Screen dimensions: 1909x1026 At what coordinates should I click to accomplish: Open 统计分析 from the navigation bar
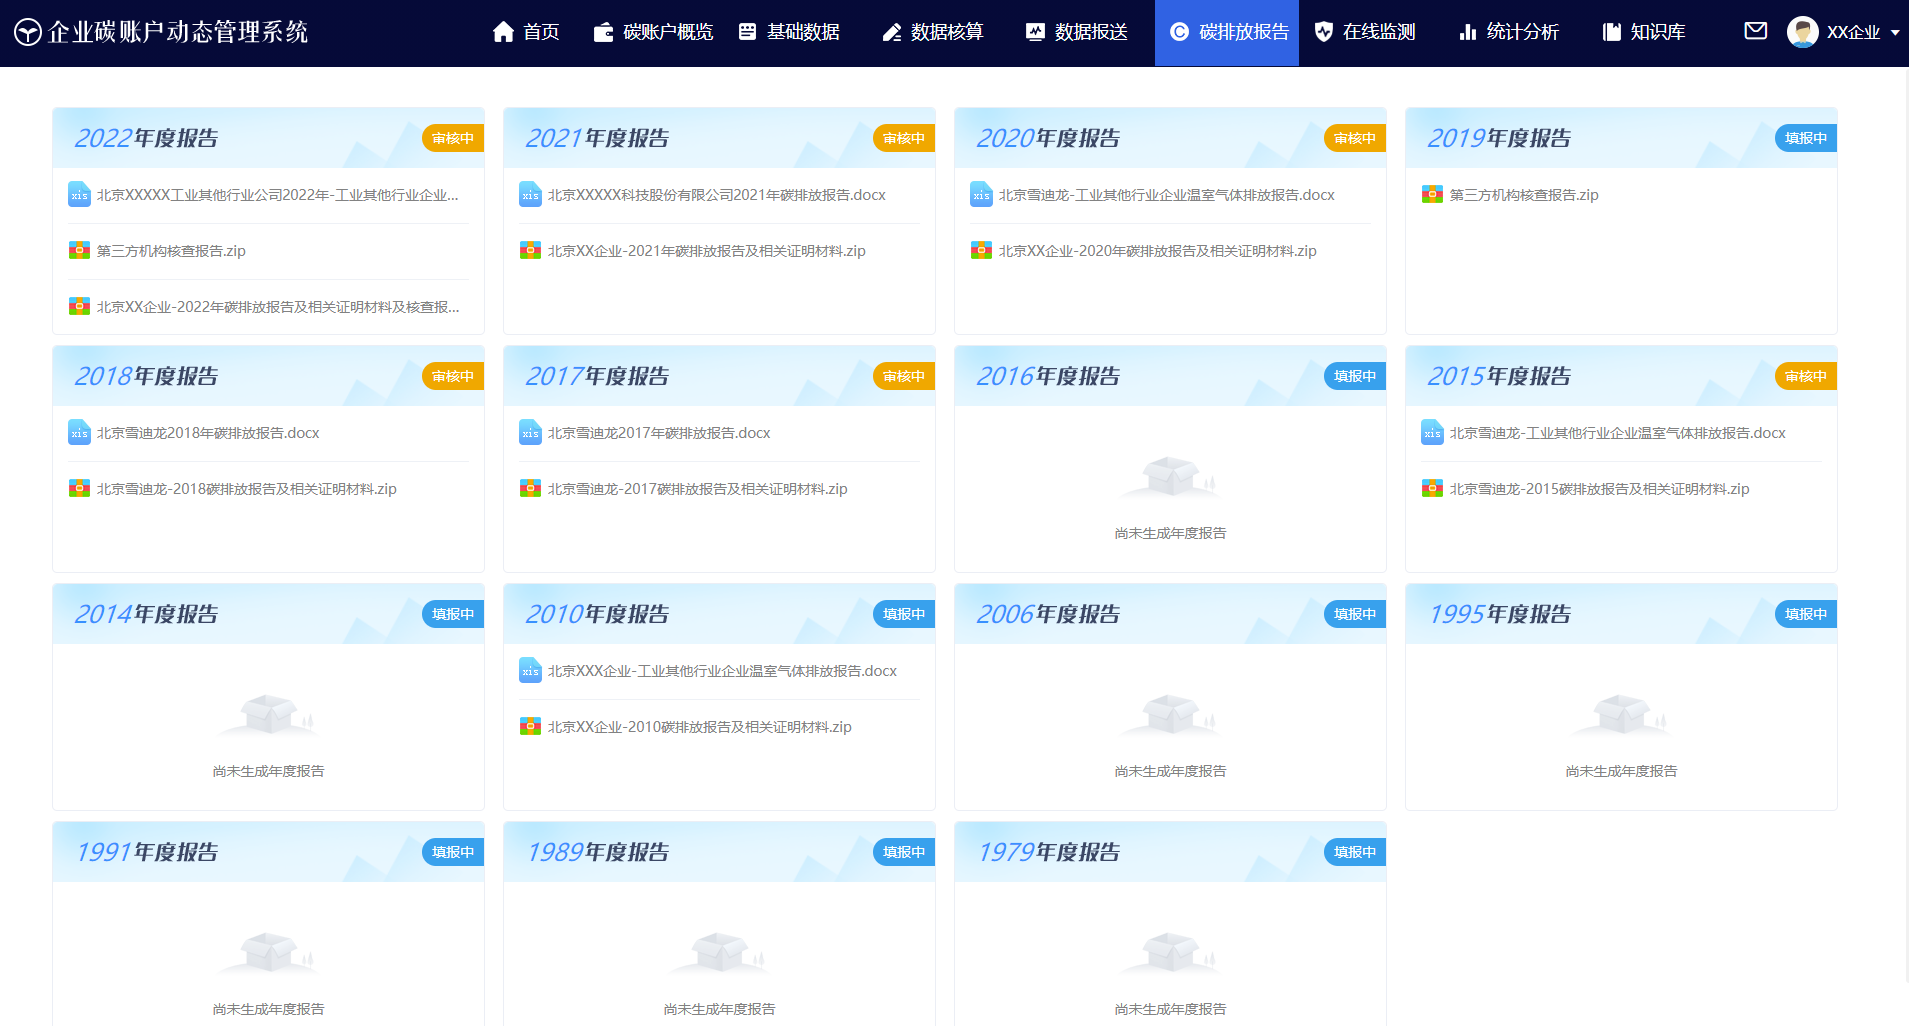coord(1509,33)
